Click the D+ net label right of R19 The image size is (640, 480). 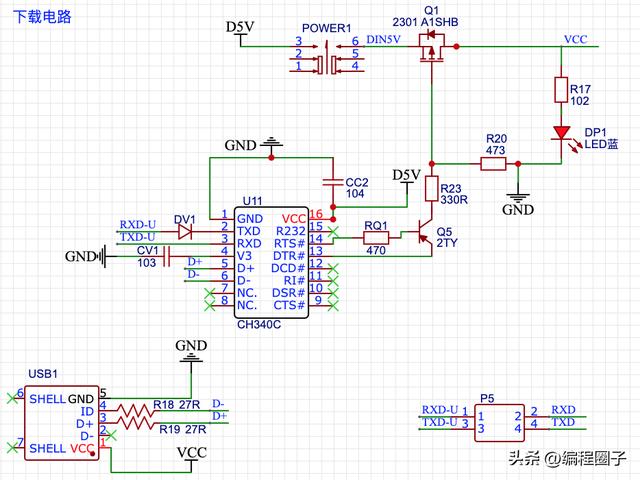pos(219,416)
